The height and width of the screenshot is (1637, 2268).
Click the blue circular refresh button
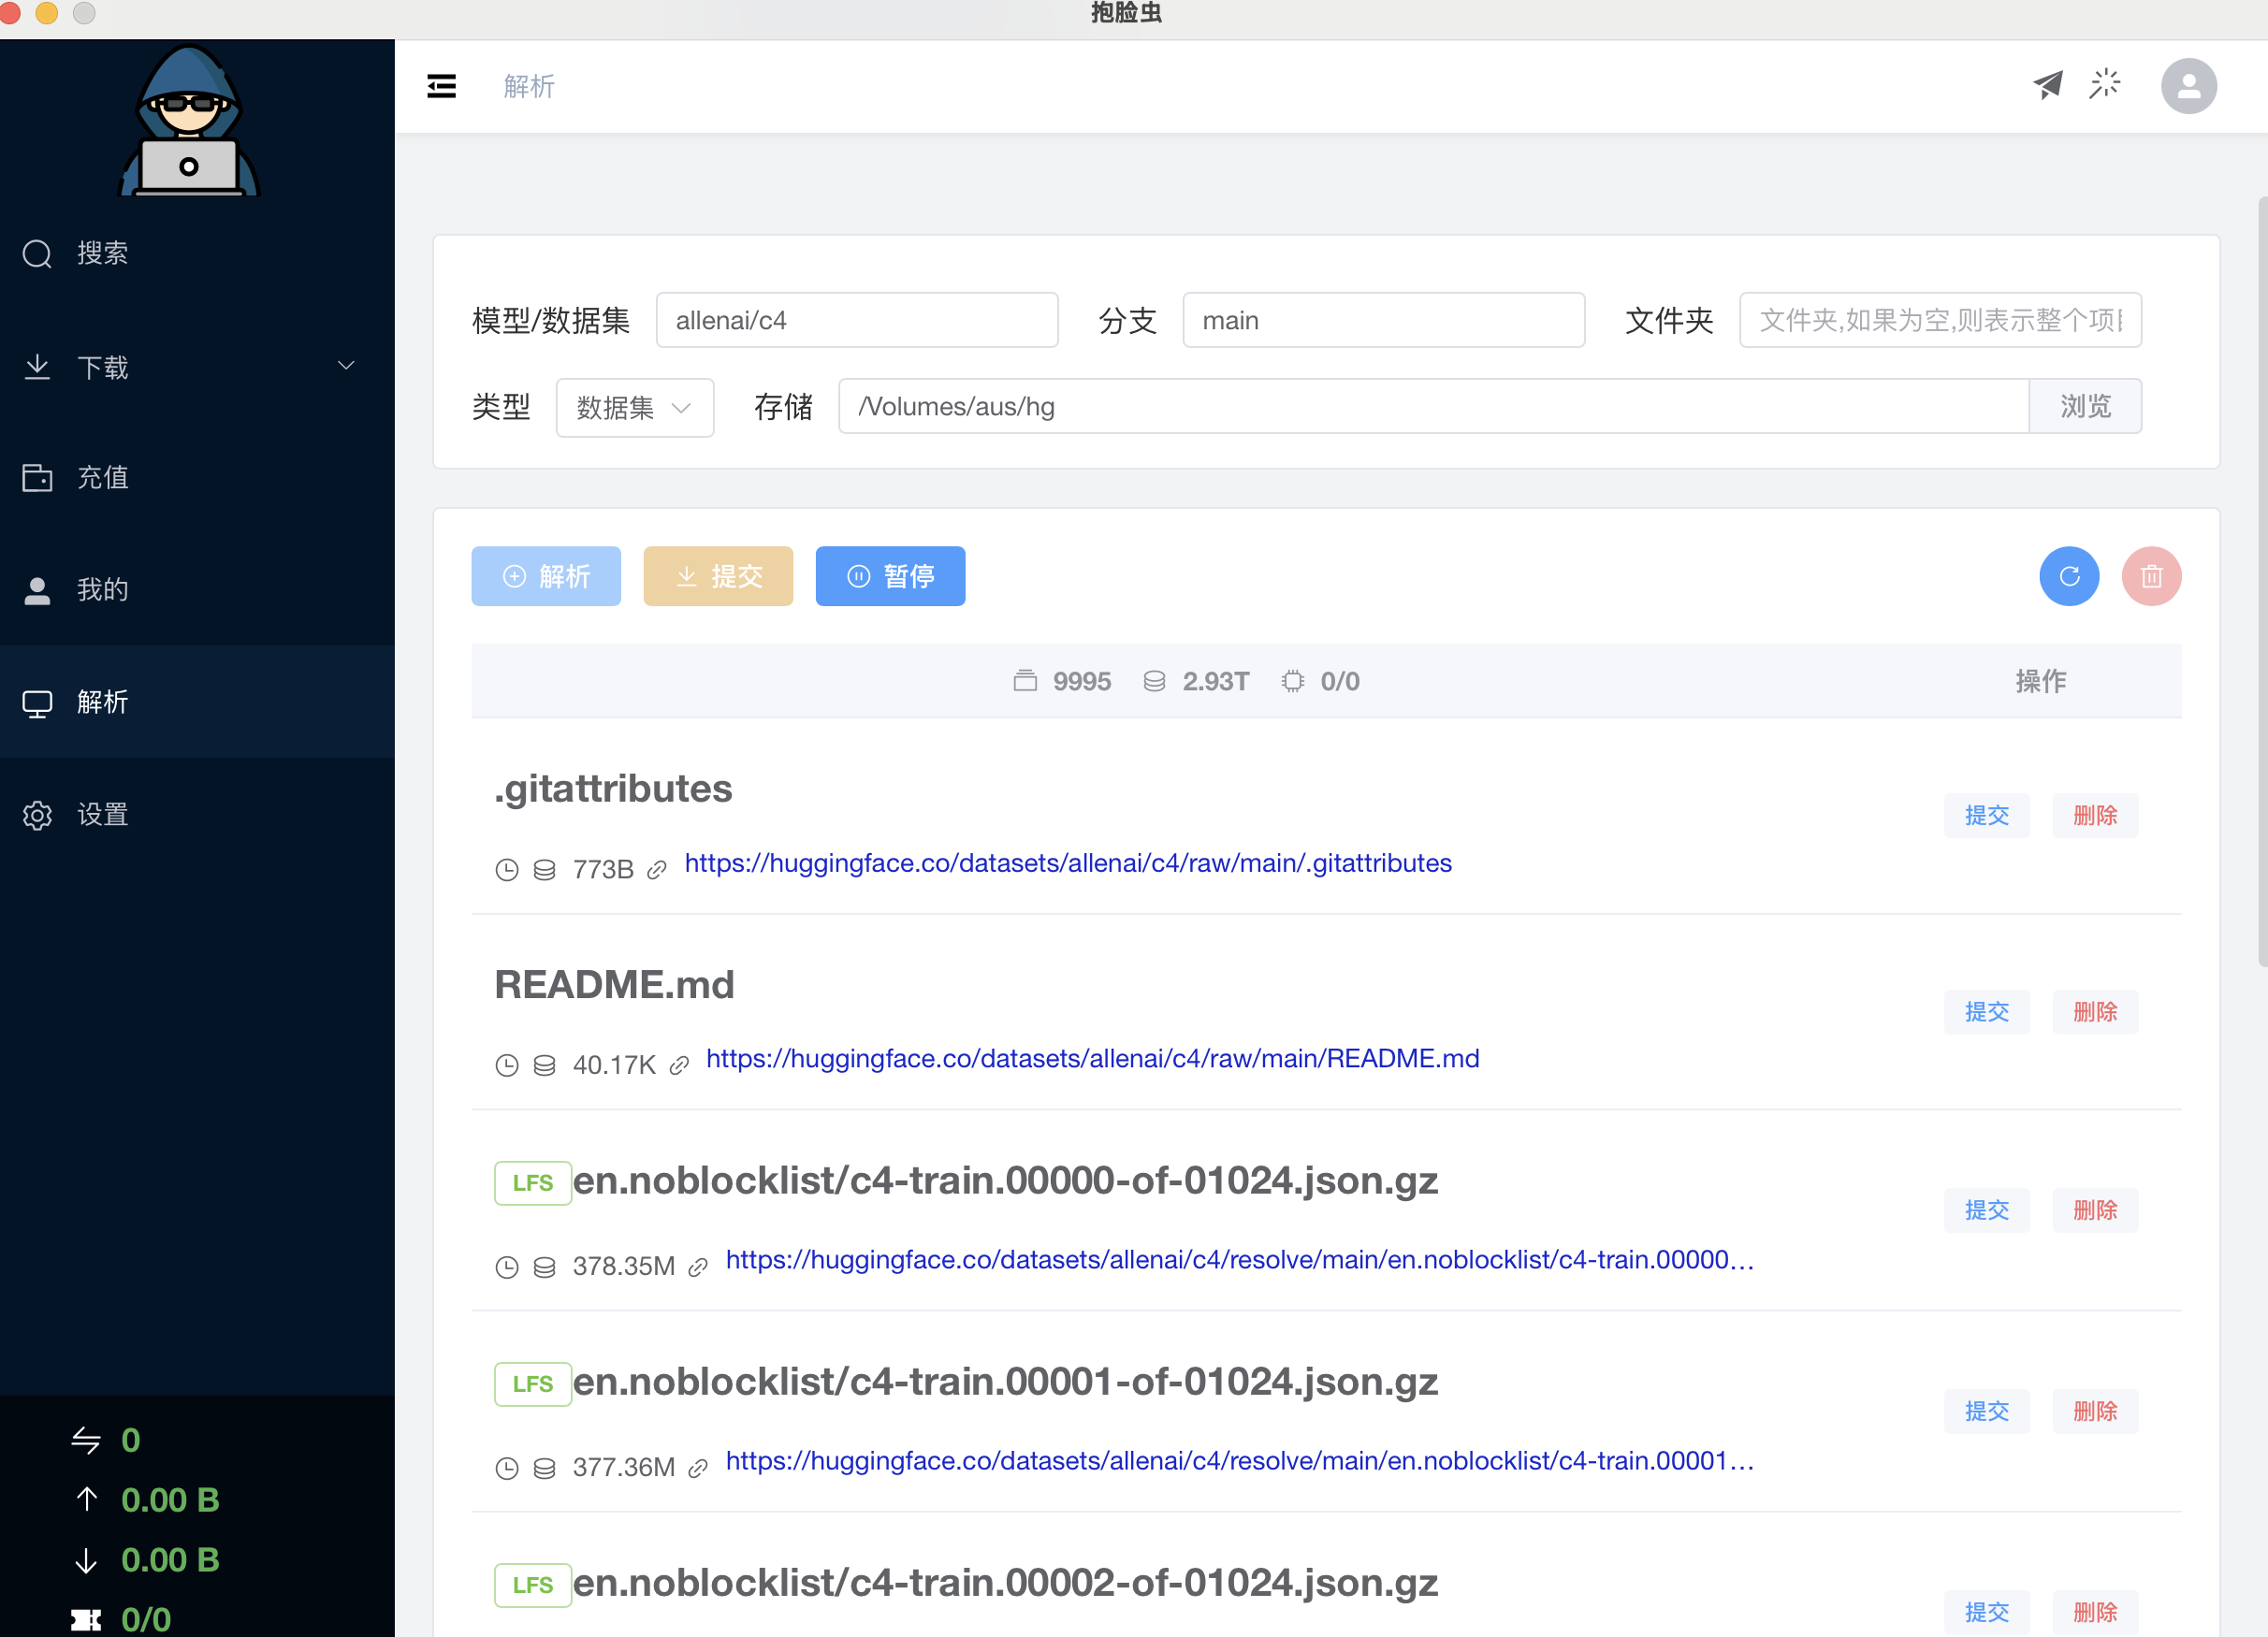[x=2068, y=576]
